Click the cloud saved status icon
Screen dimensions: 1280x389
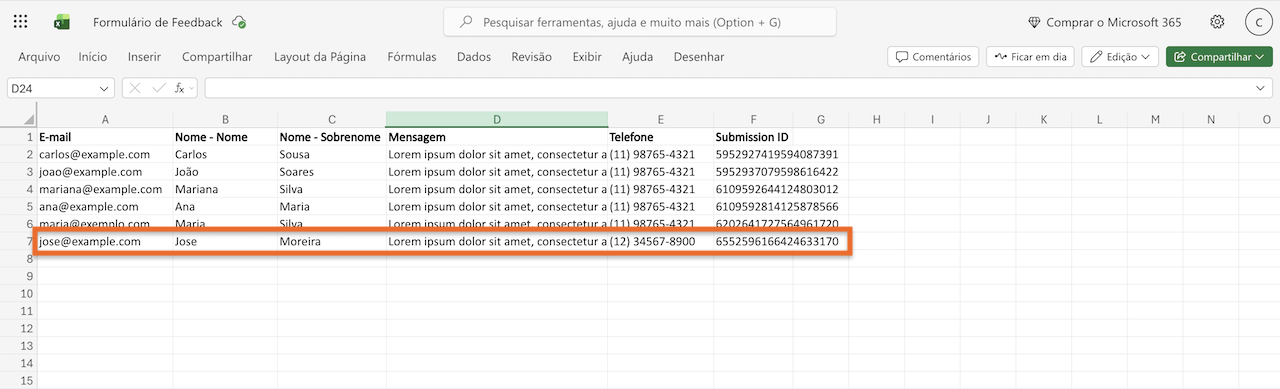pyautogui.click(x=238, y=22)
